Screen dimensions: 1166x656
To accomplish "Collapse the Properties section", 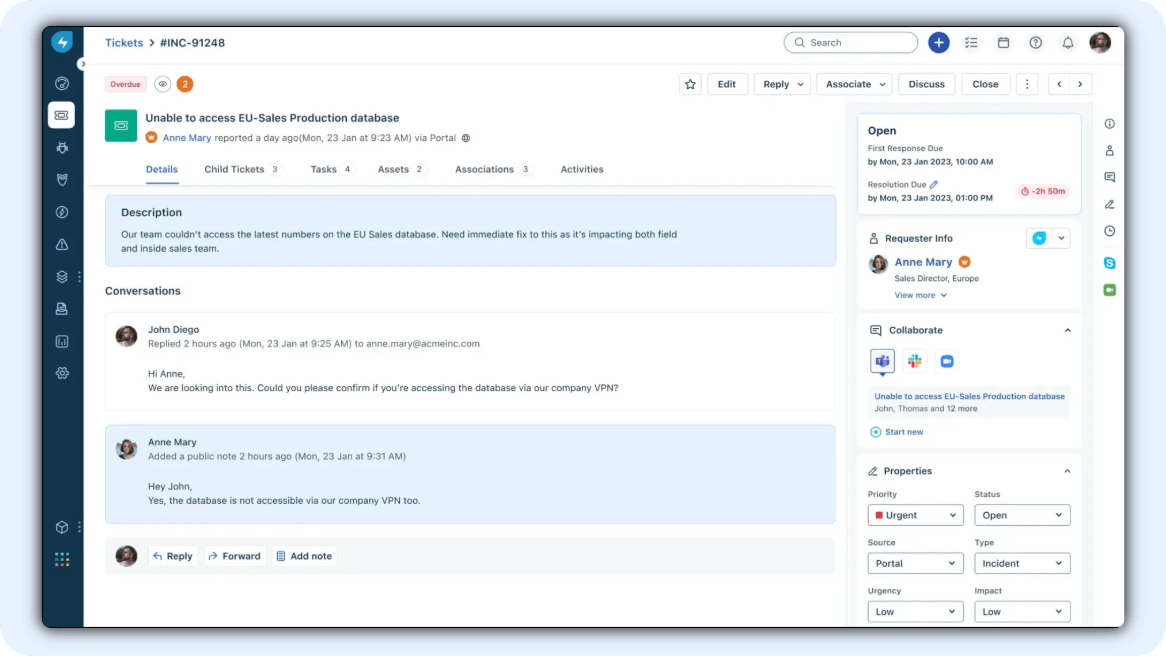I will point(1067,471).
